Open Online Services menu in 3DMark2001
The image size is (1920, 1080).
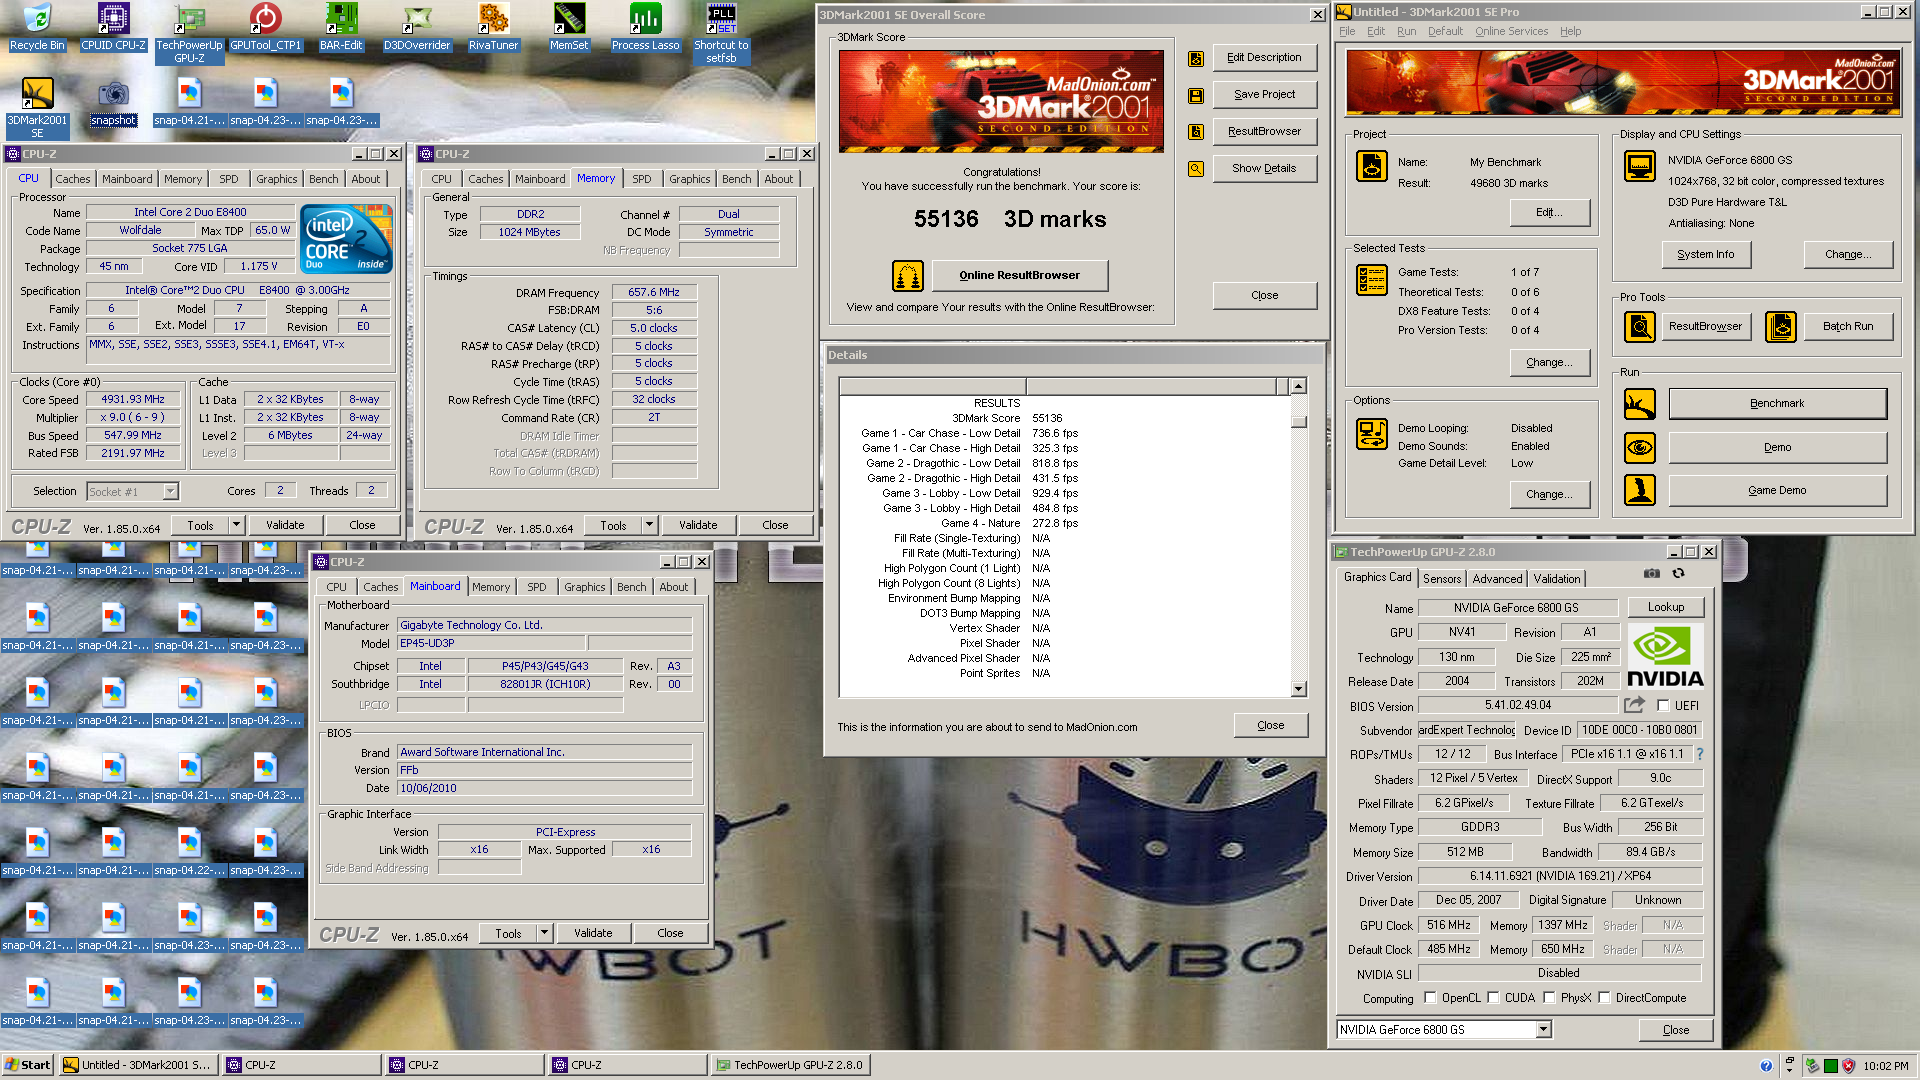pyautogui.click(x=1511, y=31)
